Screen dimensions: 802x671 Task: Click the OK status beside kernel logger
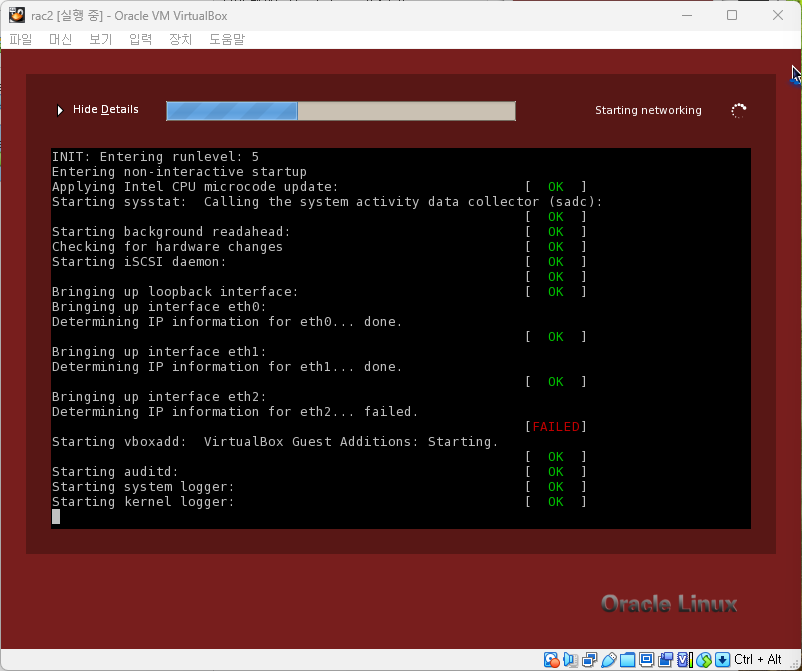[x=555, y=502]
